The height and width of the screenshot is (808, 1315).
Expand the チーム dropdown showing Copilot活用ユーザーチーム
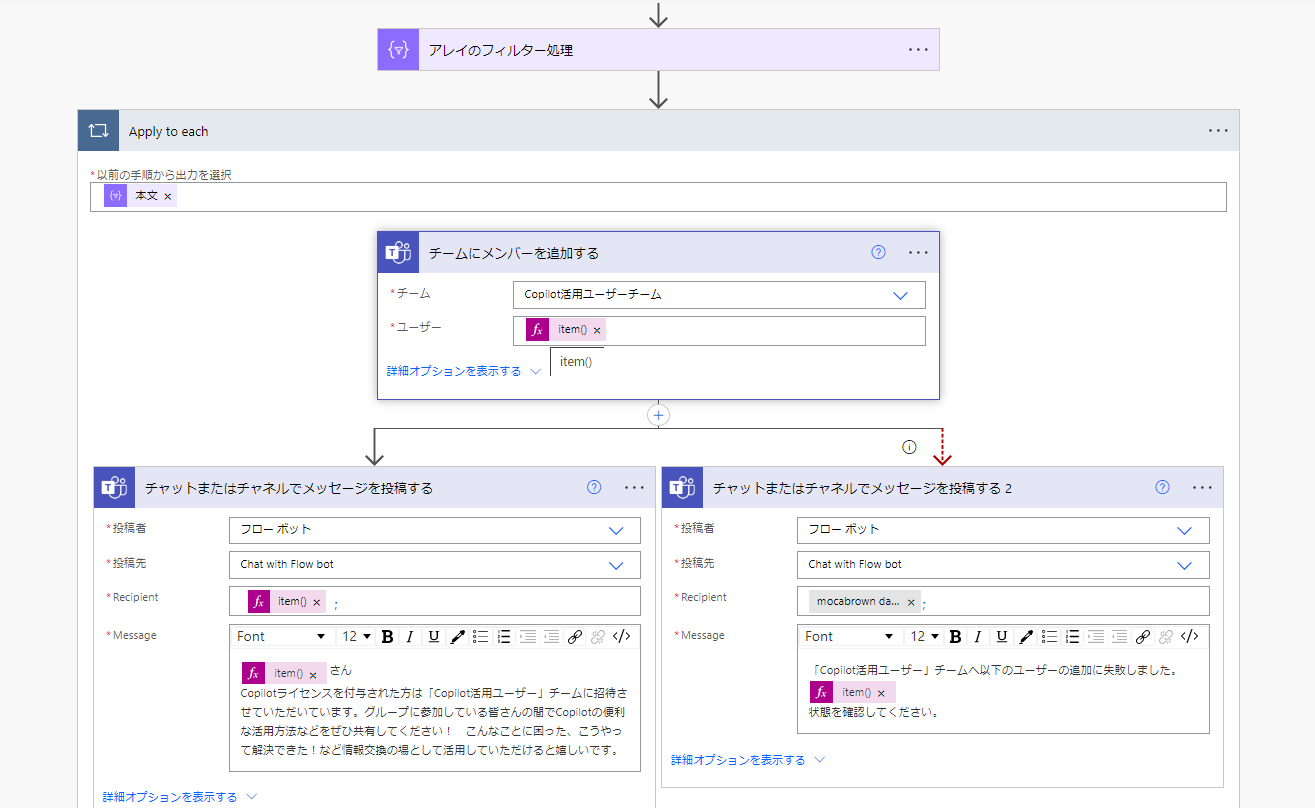click(x=900, y=295)
